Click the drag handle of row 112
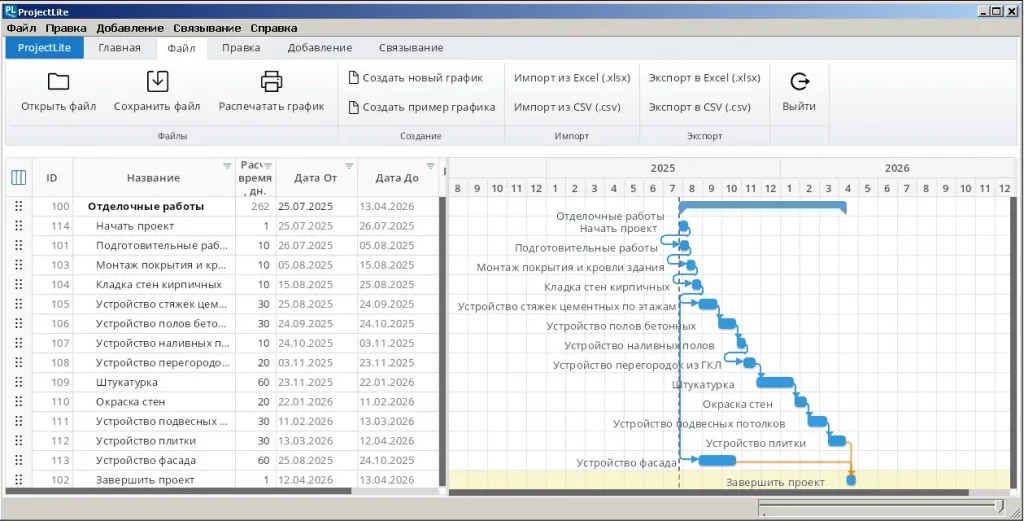 click(18, 441)
